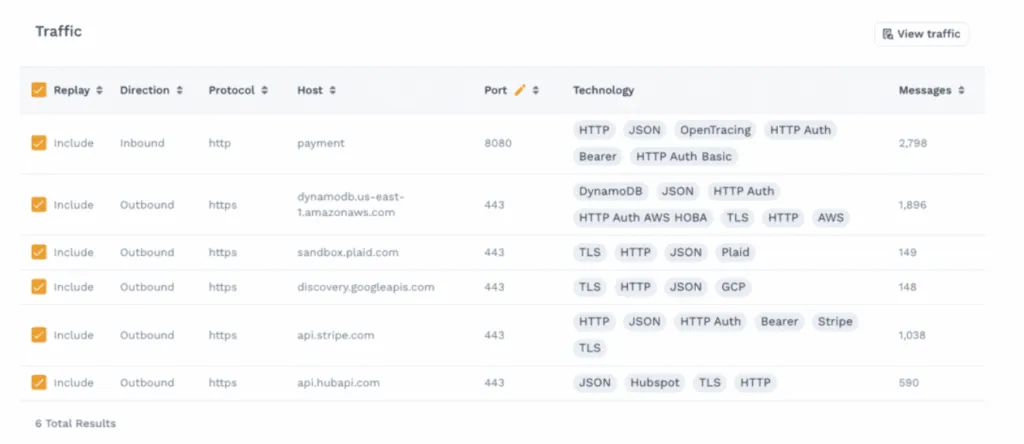Click the Plaid technology tag
The image size is (1024, 444).
pyautogui.click(x=735, y=252)
